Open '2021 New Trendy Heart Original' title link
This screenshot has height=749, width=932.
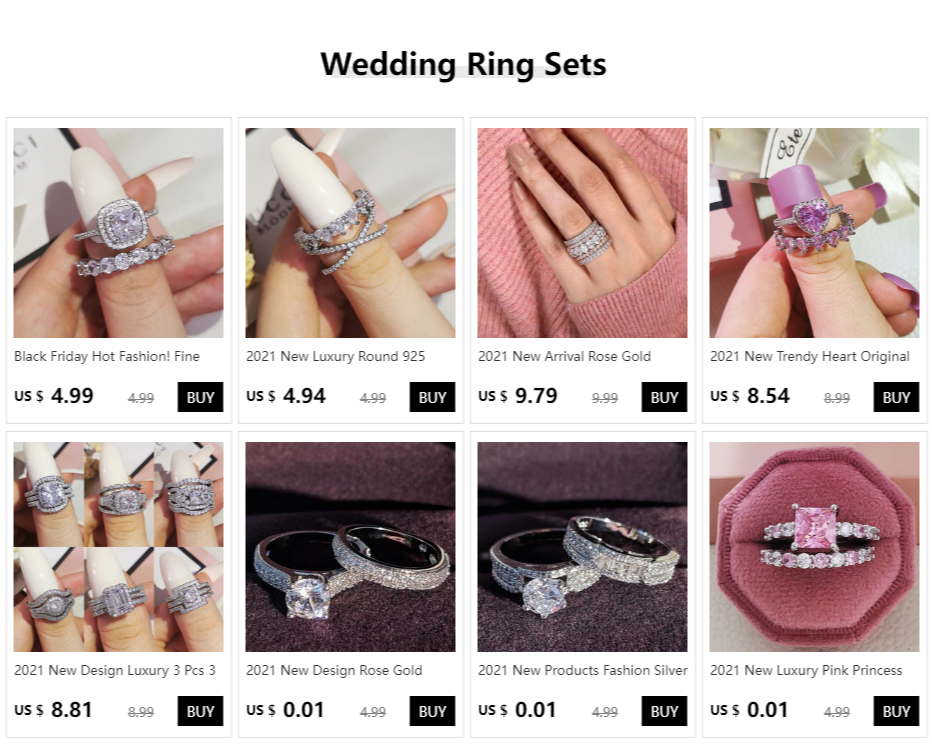[x=810, y=356]
